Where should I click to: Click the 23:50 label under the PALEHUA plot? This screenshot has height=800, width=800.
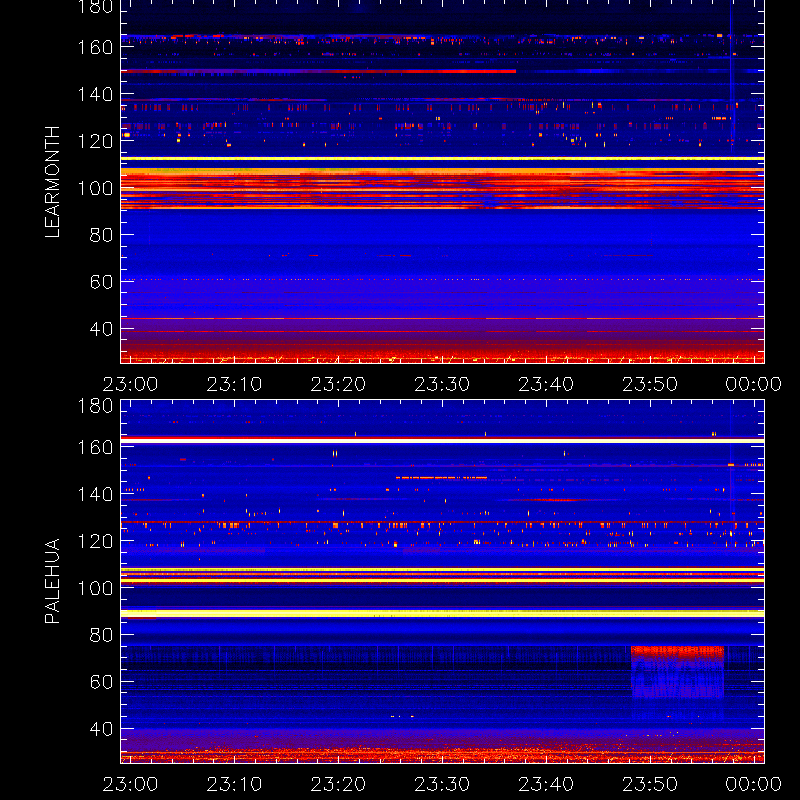(650, 784)
